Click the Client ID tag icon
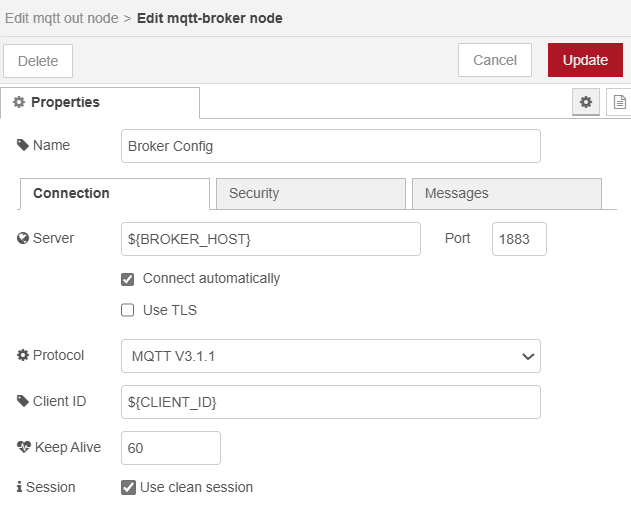Screen dimensions: 631x528 [23, 401]
